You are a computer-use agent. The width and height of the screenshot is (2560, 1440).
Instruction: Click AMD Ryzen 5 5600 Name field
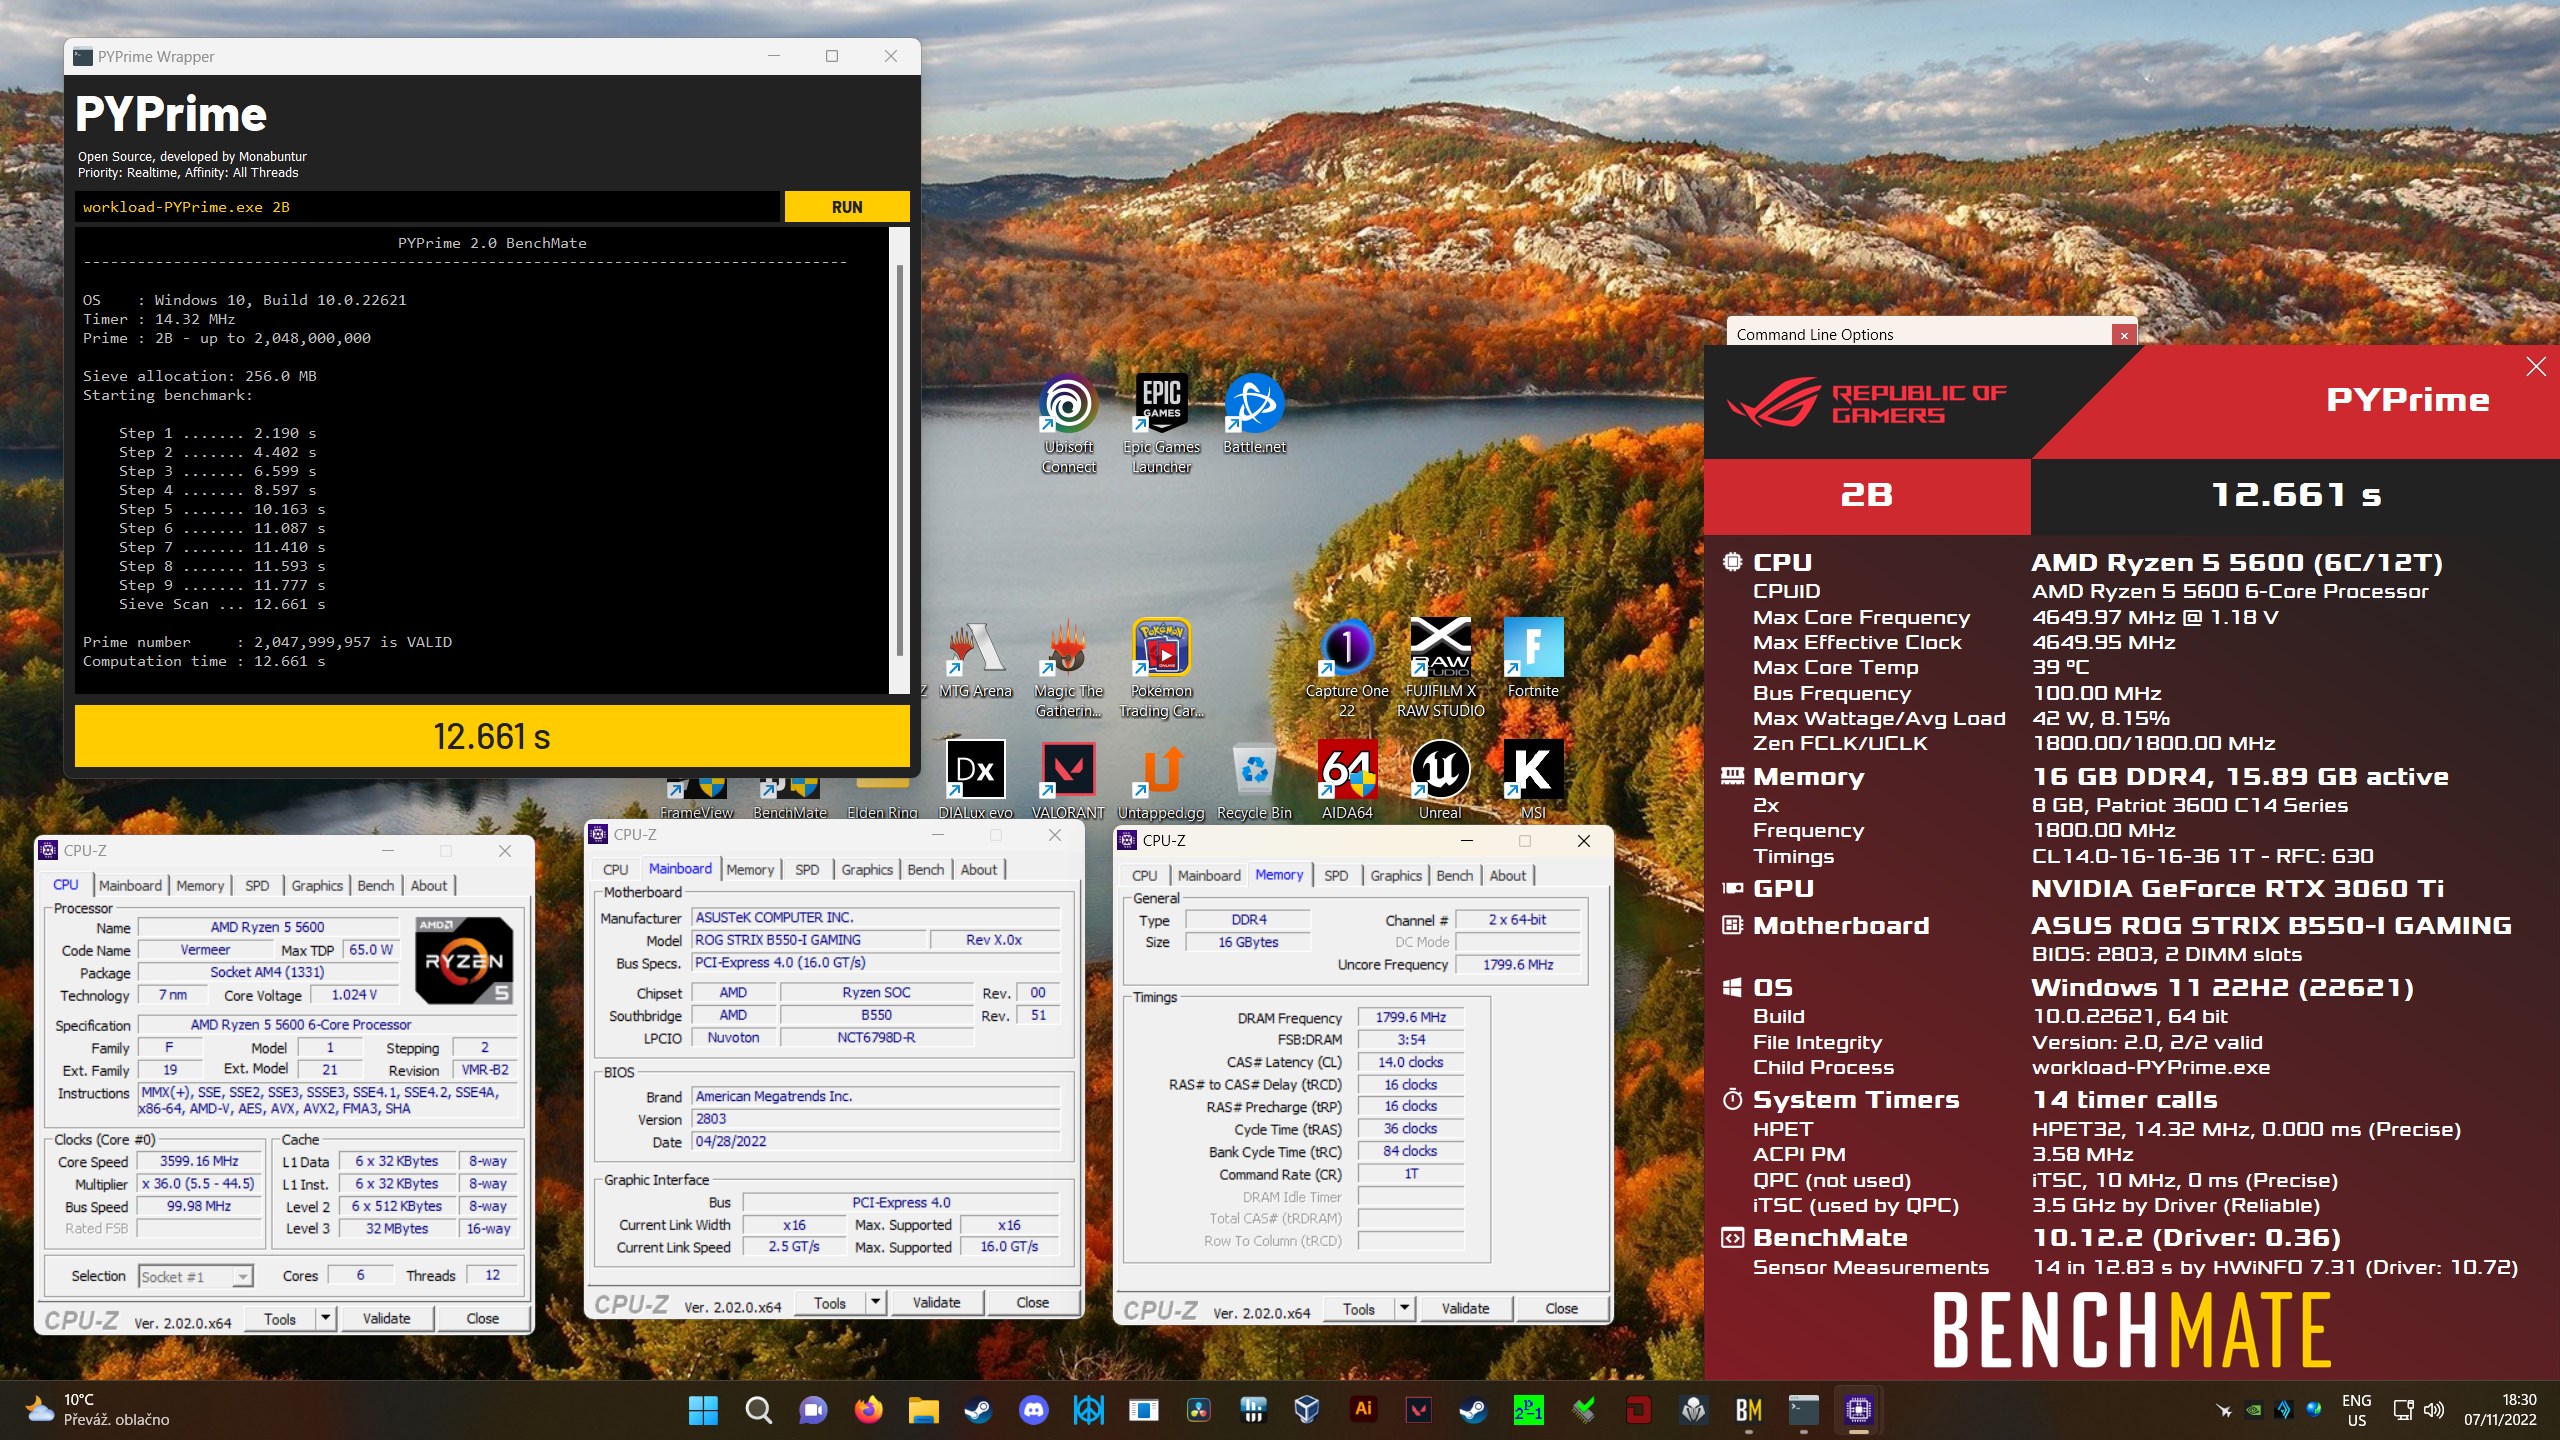pyautogui.click(x=267, y=927)
